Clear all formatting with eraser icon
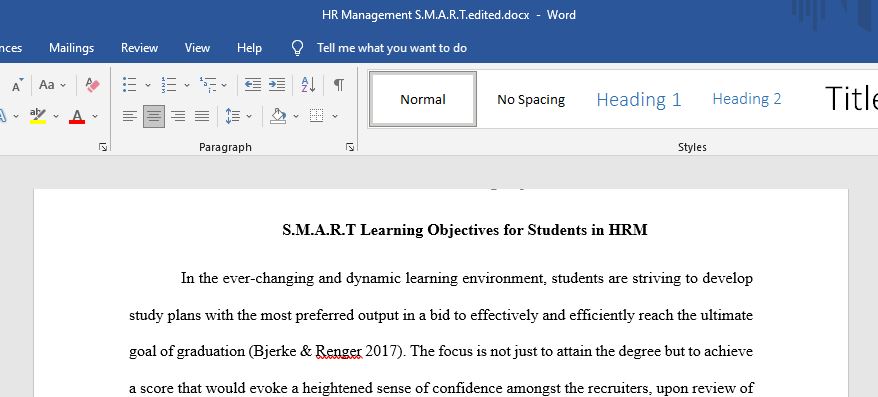The width and height of the screenshot is (878, 397). [92, 85]
